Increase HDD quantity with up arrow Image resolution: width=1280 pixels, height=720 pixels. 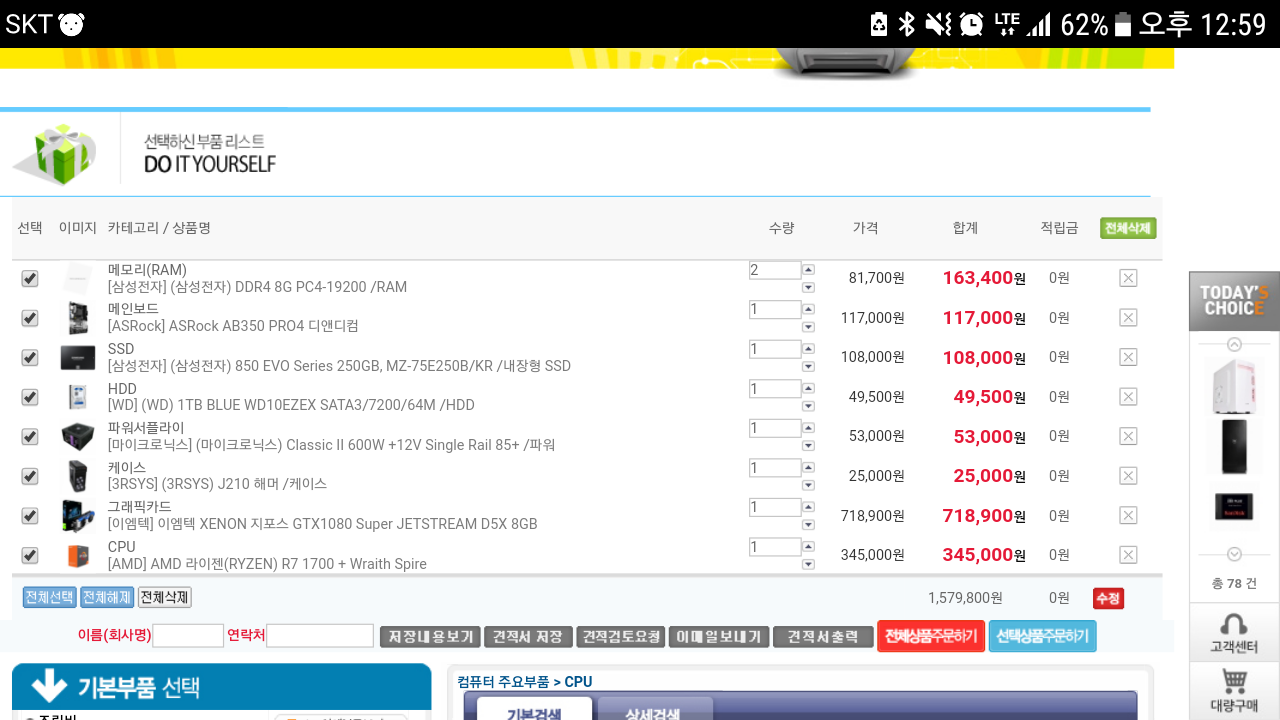(808, 388)
